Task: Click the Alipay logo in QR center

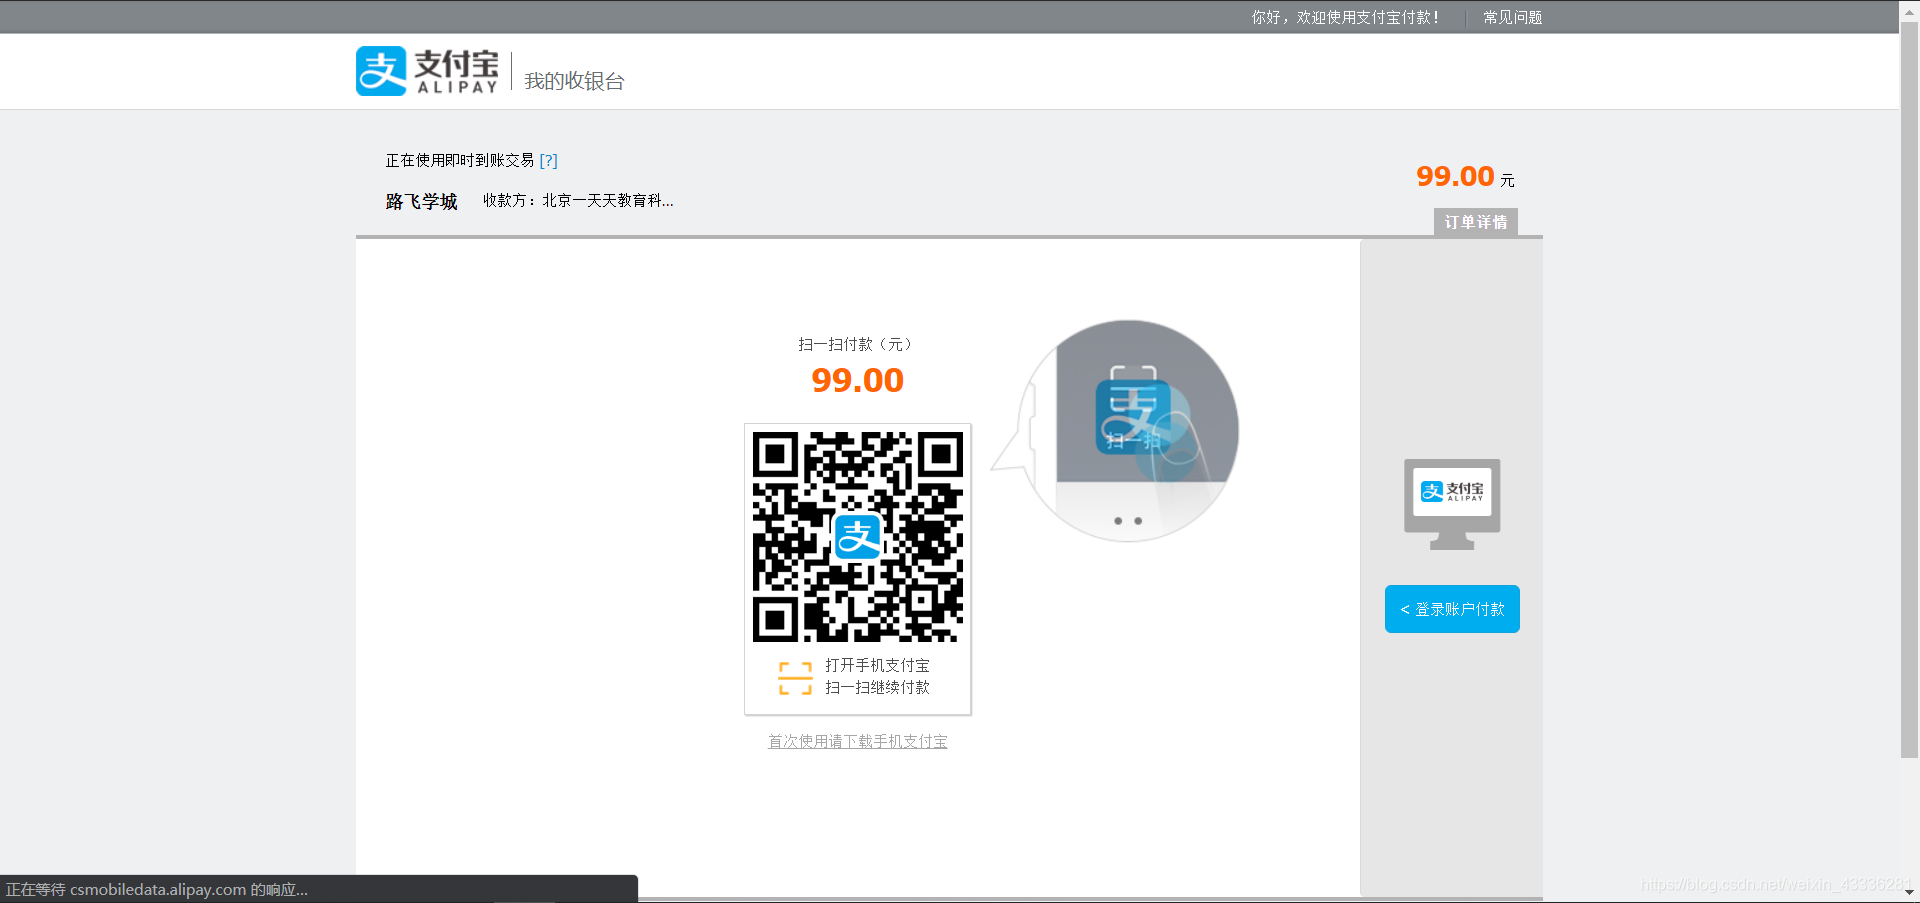Action: (858, 537)
